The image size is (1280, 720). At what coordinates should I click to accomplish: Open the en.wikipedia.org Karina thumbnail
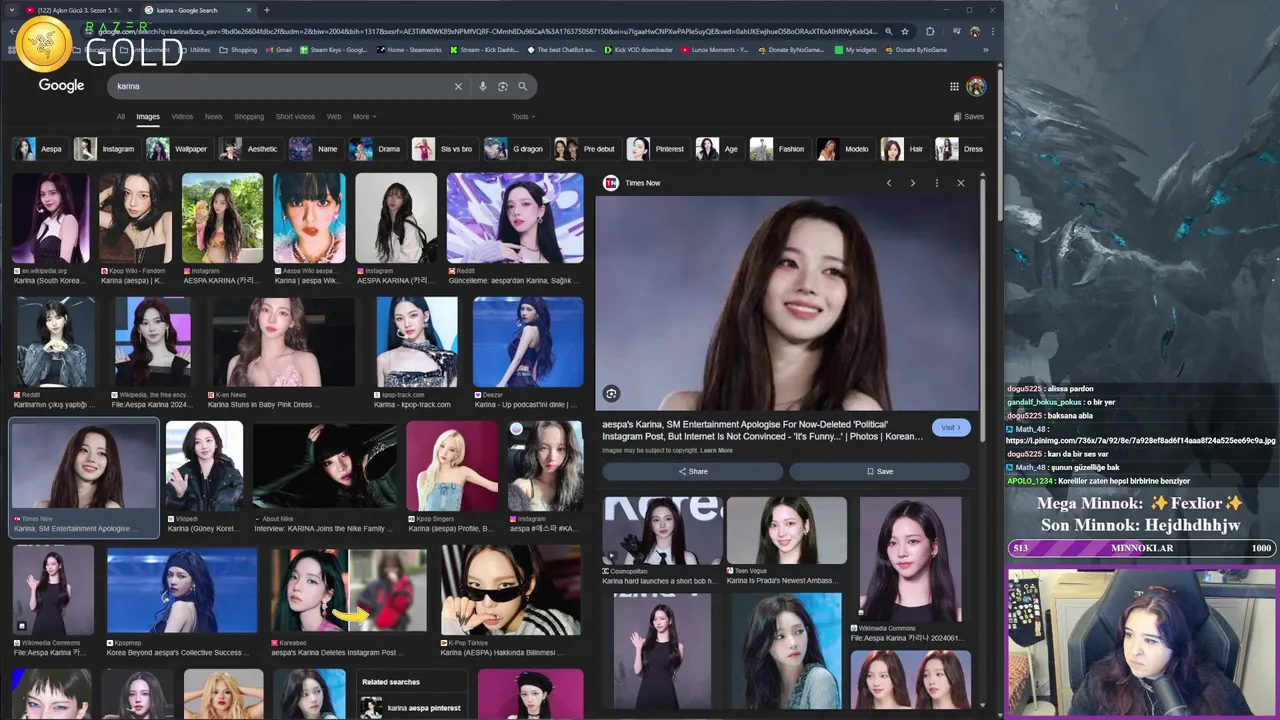click(x=51, y=219)
